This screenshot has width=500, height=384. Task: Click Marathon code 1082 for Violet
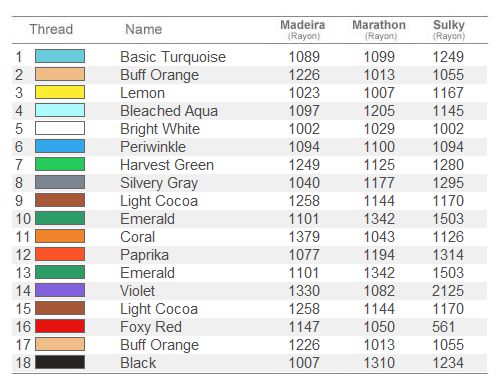tap(379, 291)
